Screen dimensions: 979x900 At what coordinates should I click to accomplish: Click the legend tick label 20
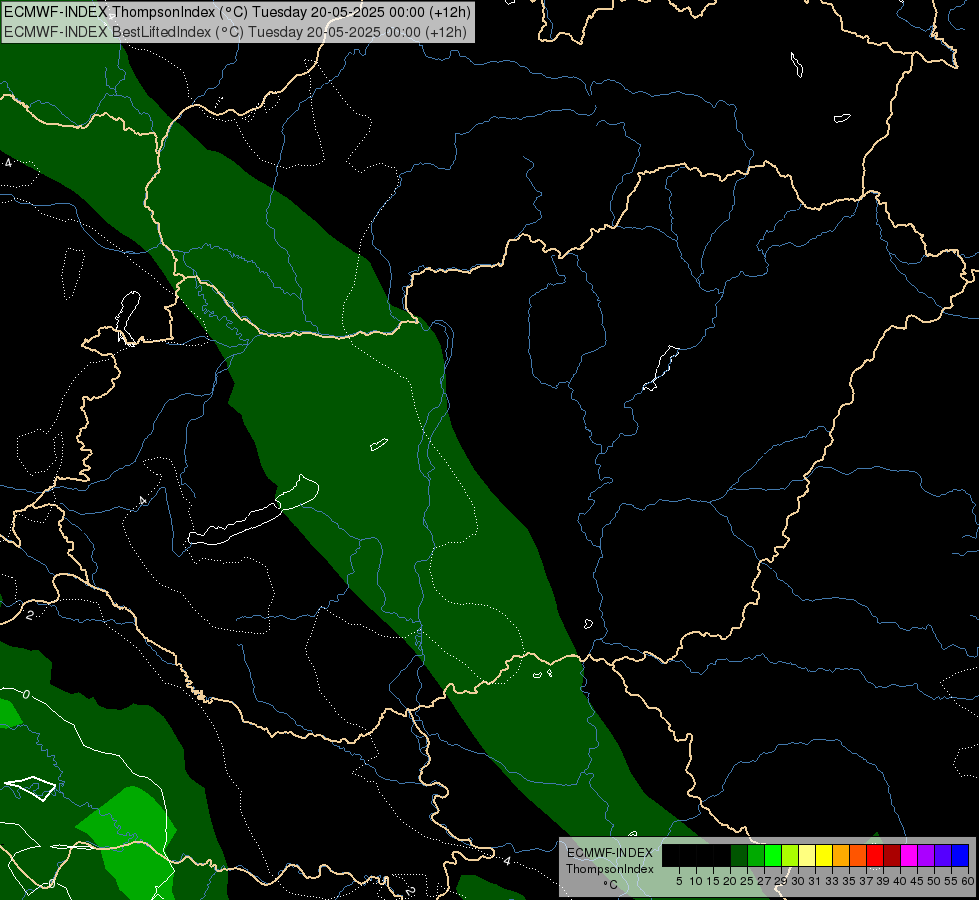[x=730, y=881]
